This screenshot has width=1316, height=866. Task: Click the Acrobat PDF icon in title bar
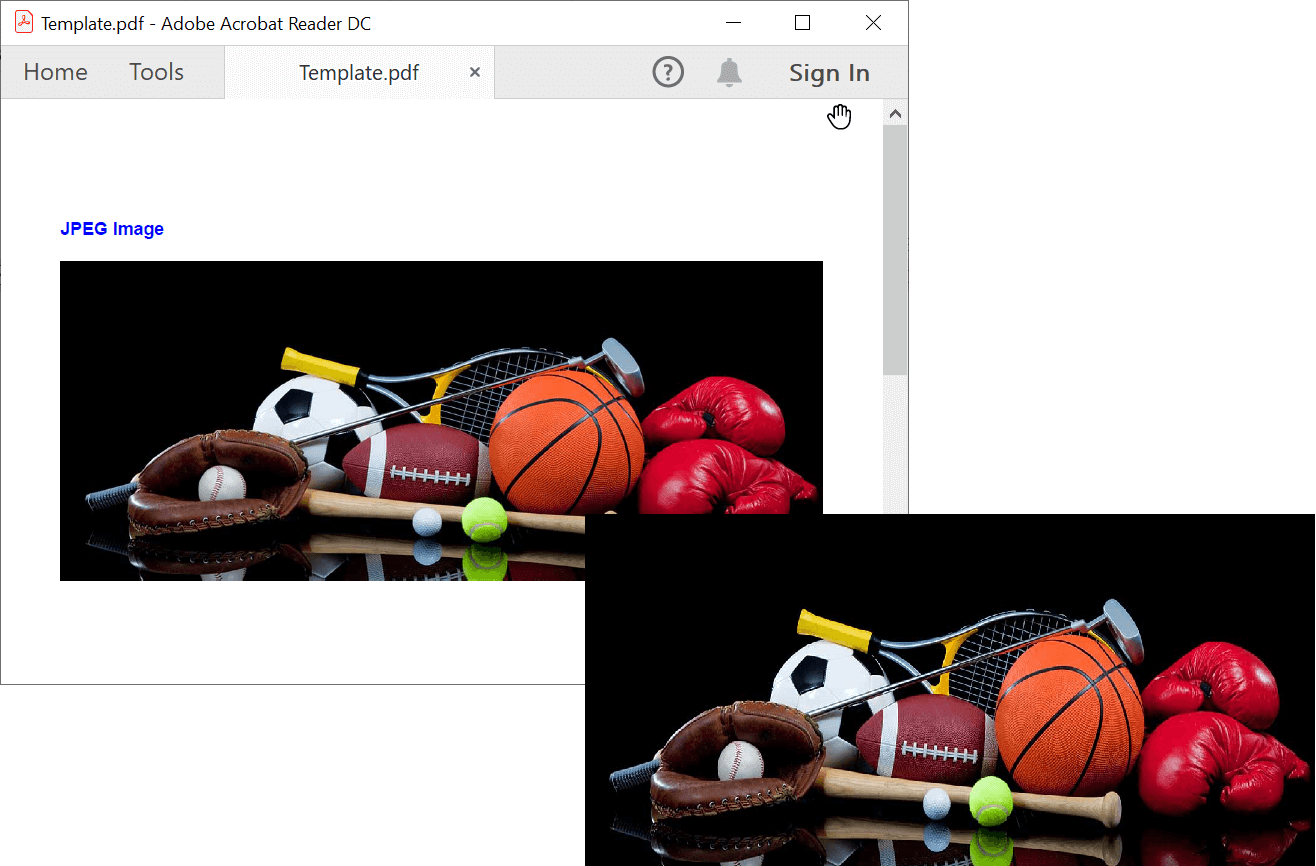23,22
